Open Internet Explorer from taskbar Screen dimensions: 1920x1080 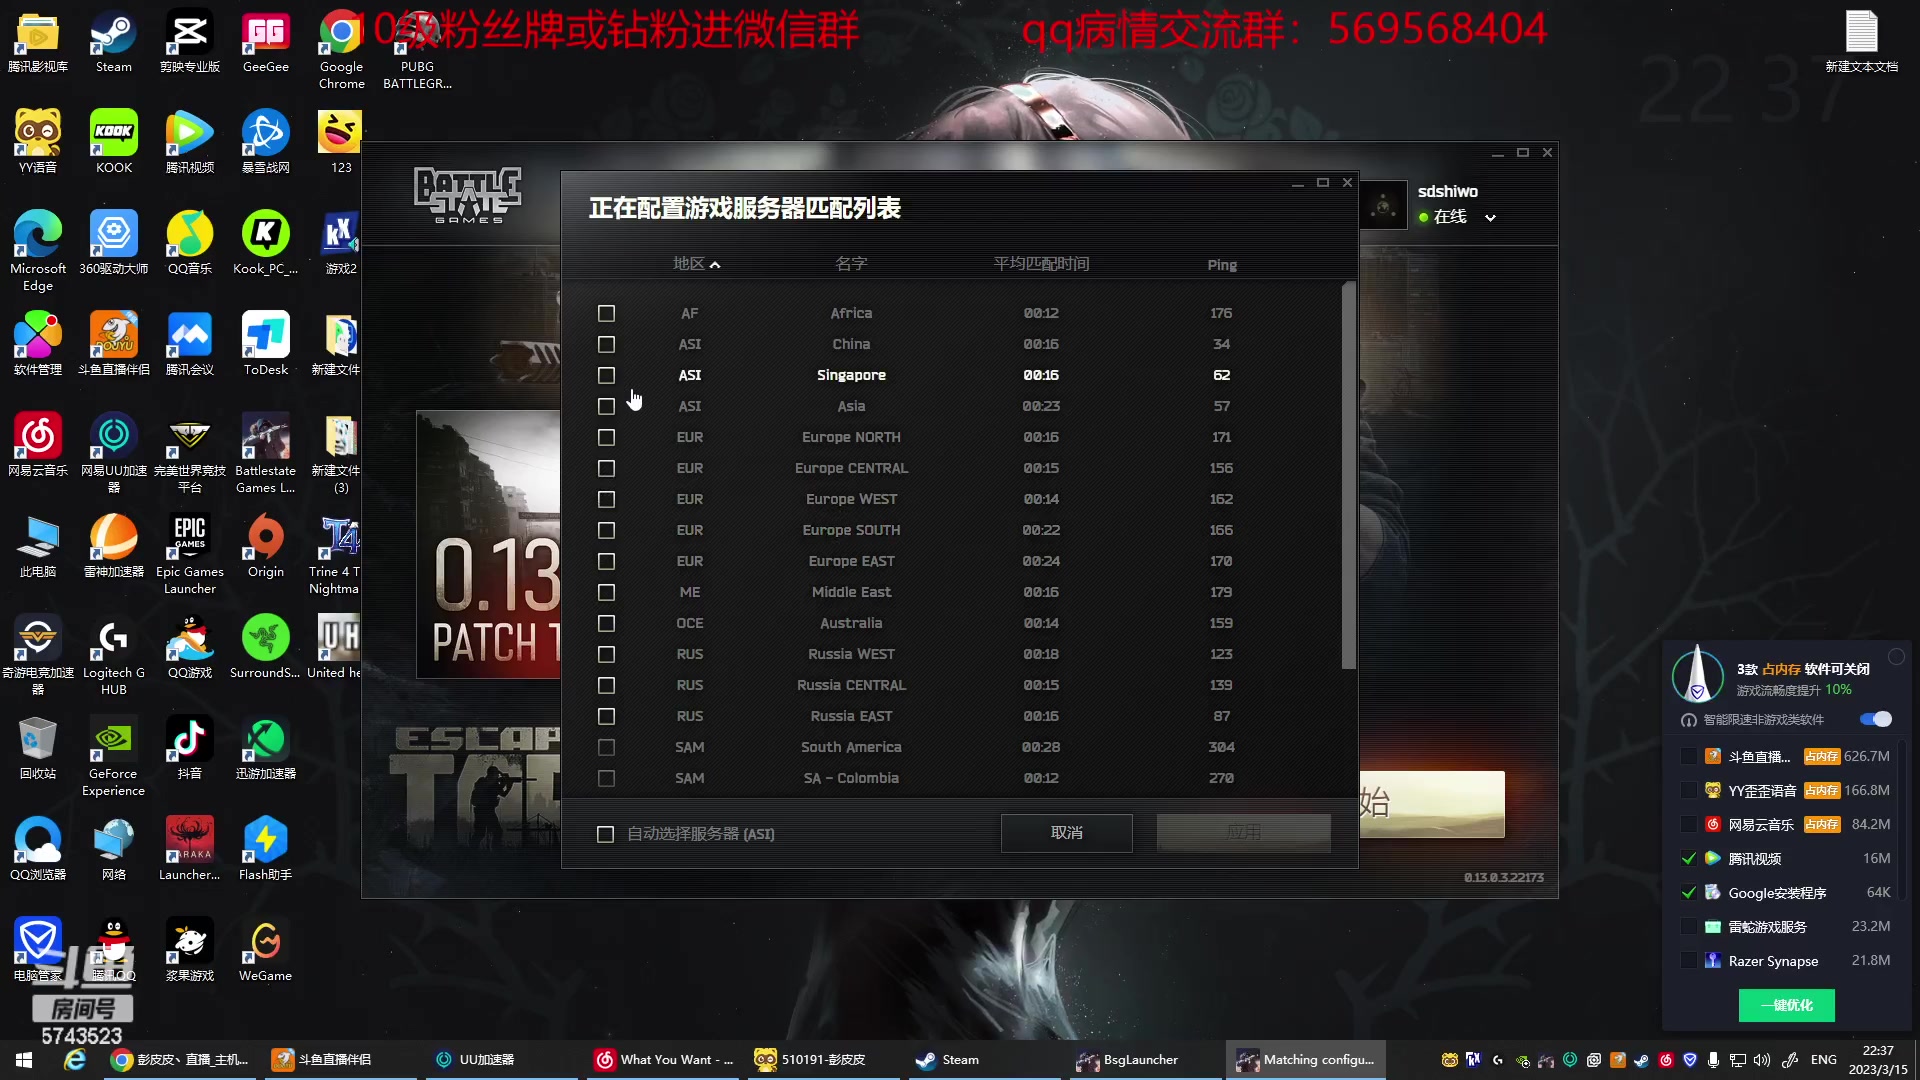[75, 1060]
